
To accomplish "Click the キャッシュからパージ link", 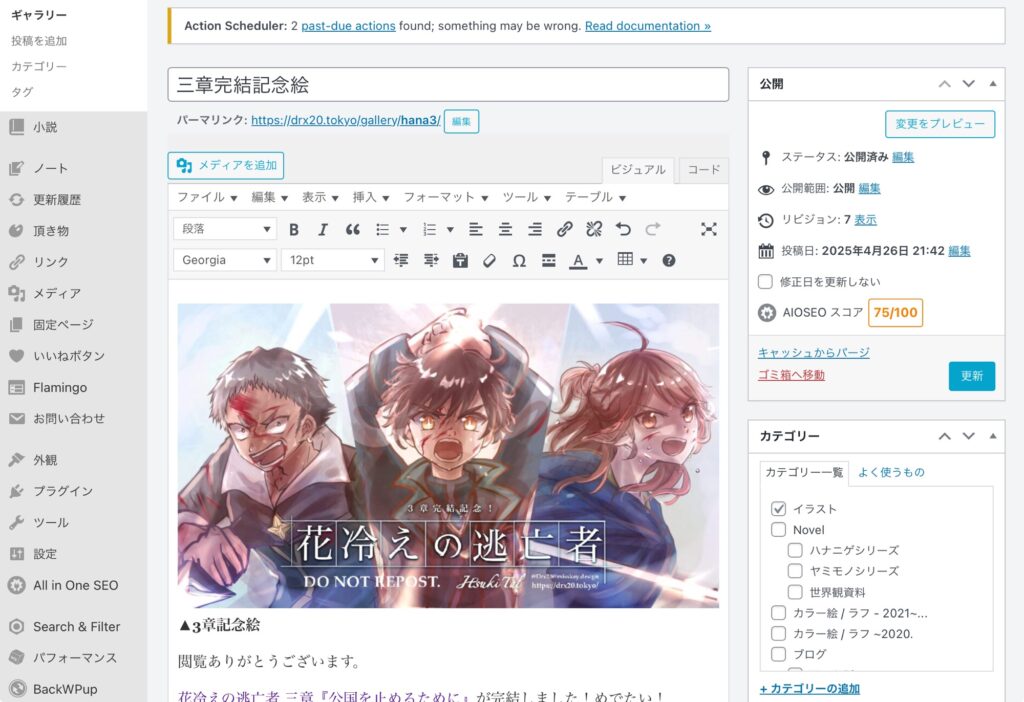I will click(x=813, y=353).
